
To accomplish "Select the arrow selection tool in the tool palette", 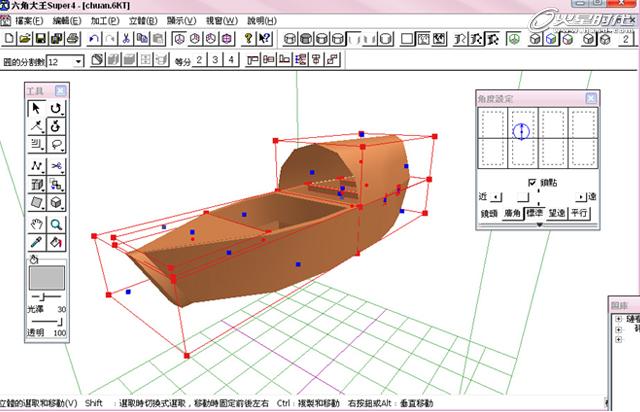I will [37, 108].
